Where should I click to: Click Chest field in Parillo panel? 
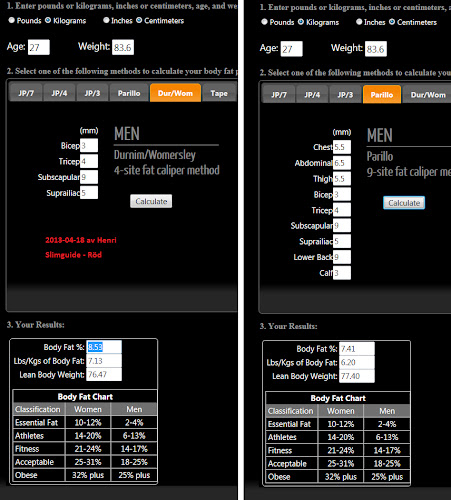point(342,147)
